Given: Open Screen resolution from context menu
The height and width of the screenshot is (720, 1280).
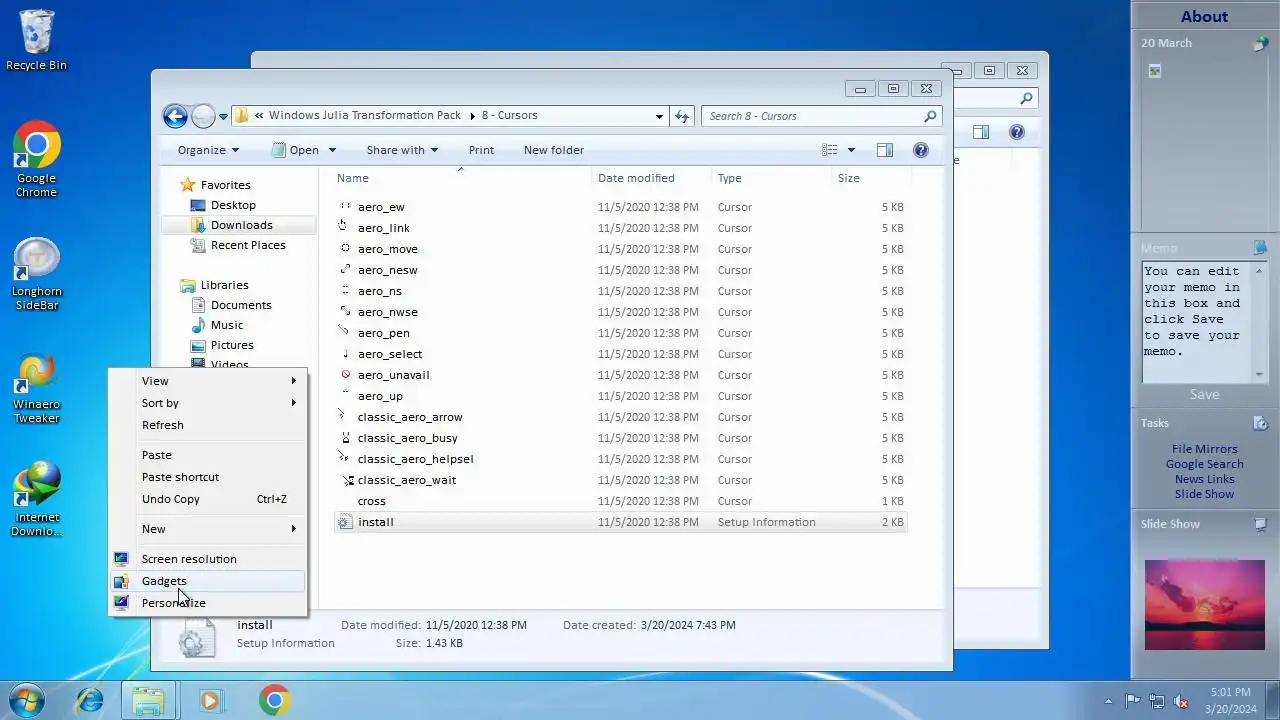Looking at the screenshot, I should (208, 559).
